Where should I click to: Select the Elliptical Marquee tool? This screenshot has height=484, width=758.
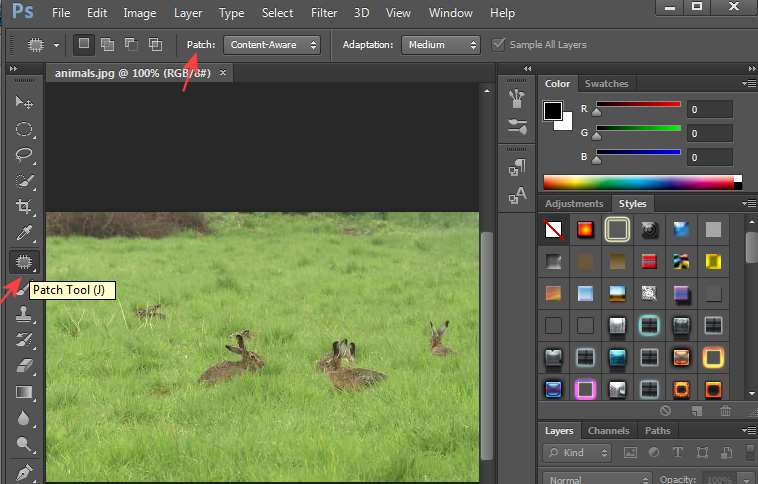coord(24,129)
